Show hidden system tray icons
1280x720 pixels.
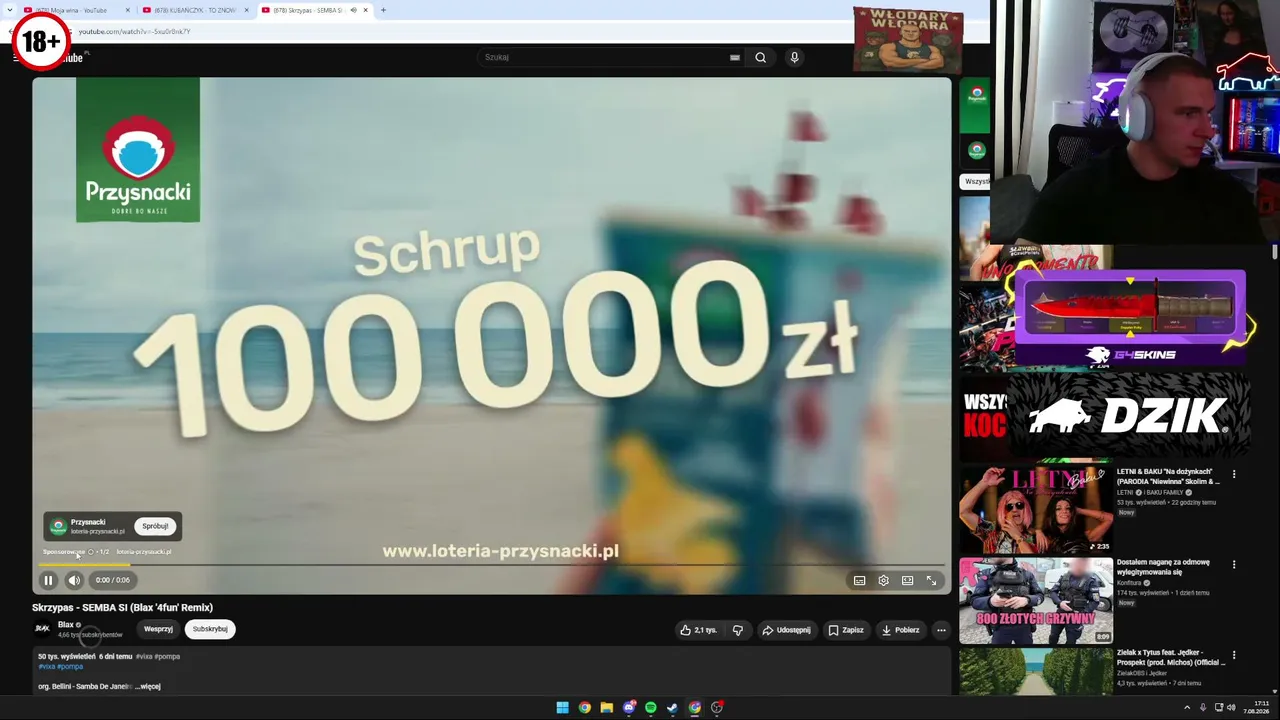tap(1187, 708)
